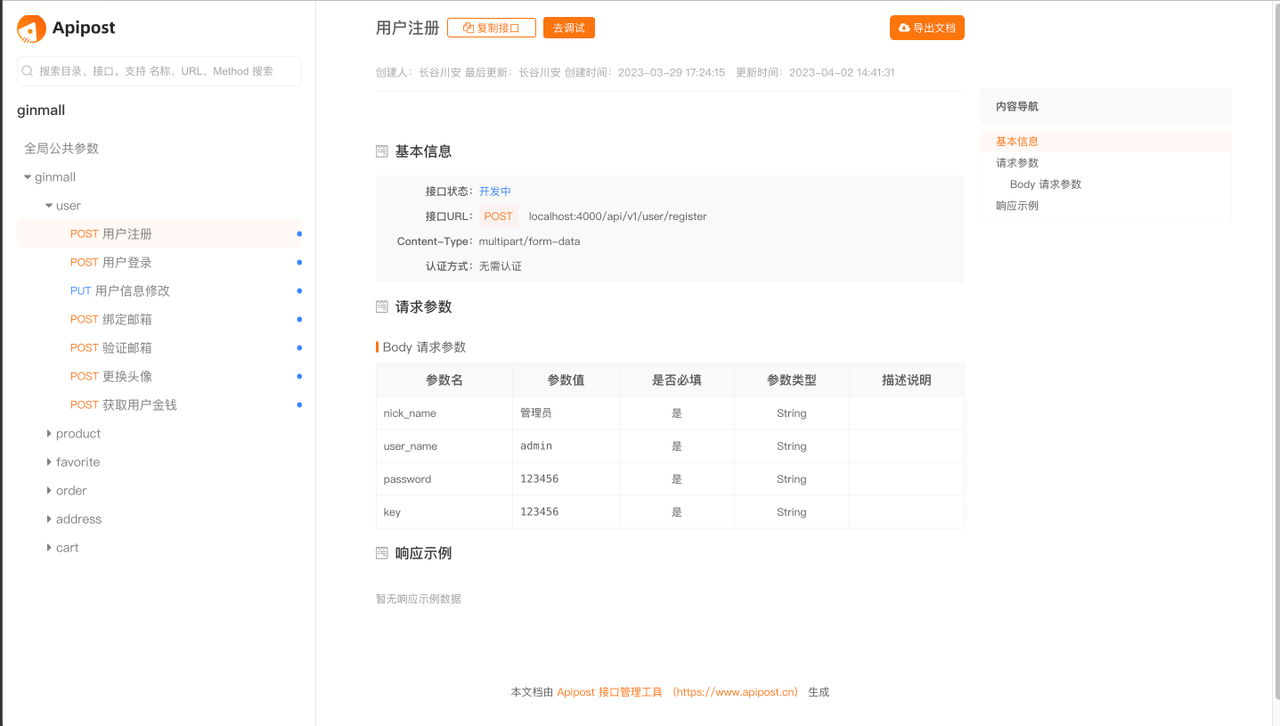Select POST 验证邮箱 endpoint
The image size is (1280, 726).
[x=160, y=348]
